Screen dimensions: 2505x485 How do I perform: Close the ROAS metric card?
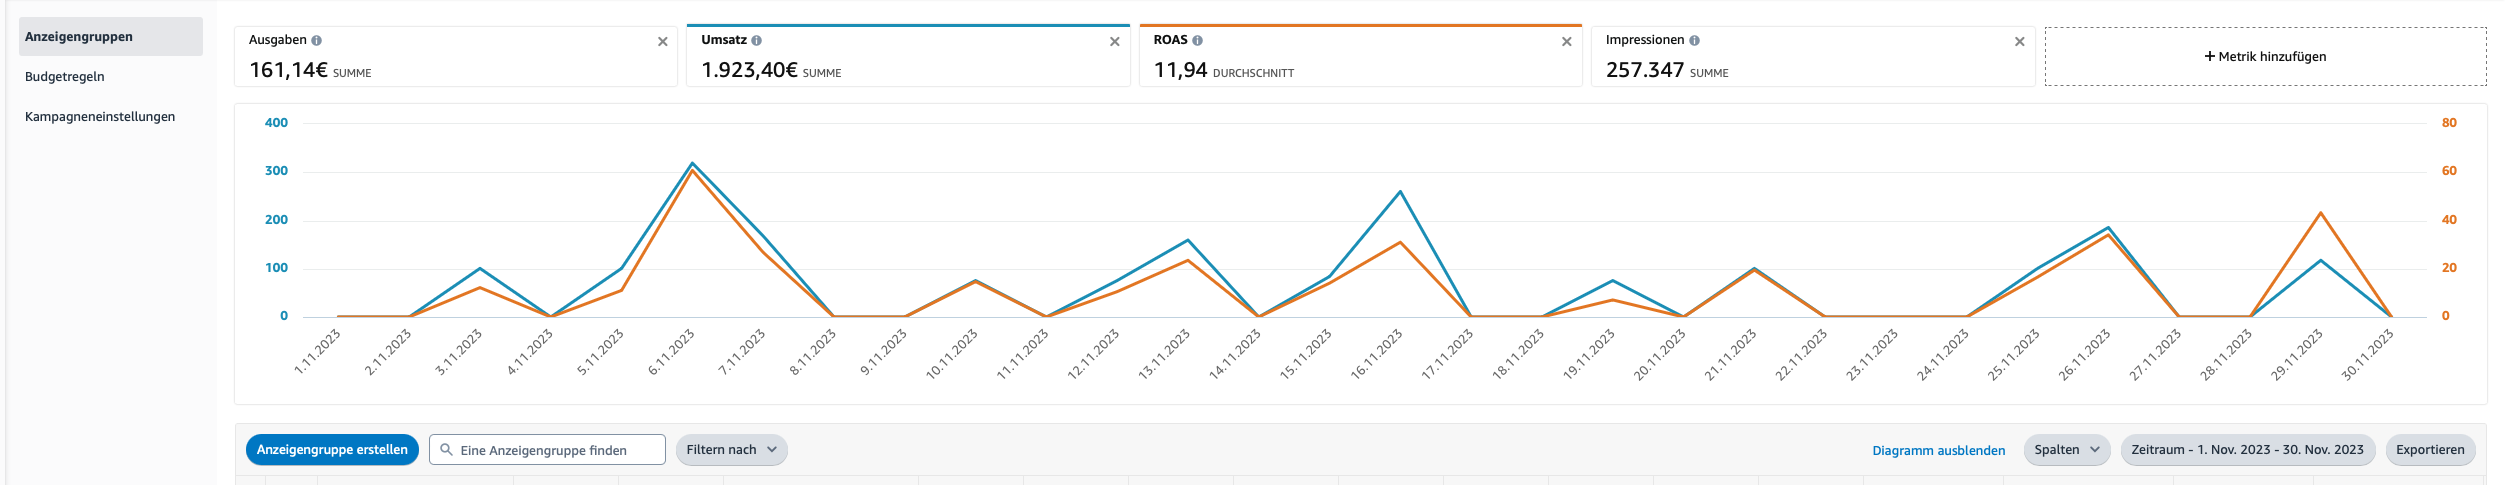pyautogui.click(x=1566, y=42)
